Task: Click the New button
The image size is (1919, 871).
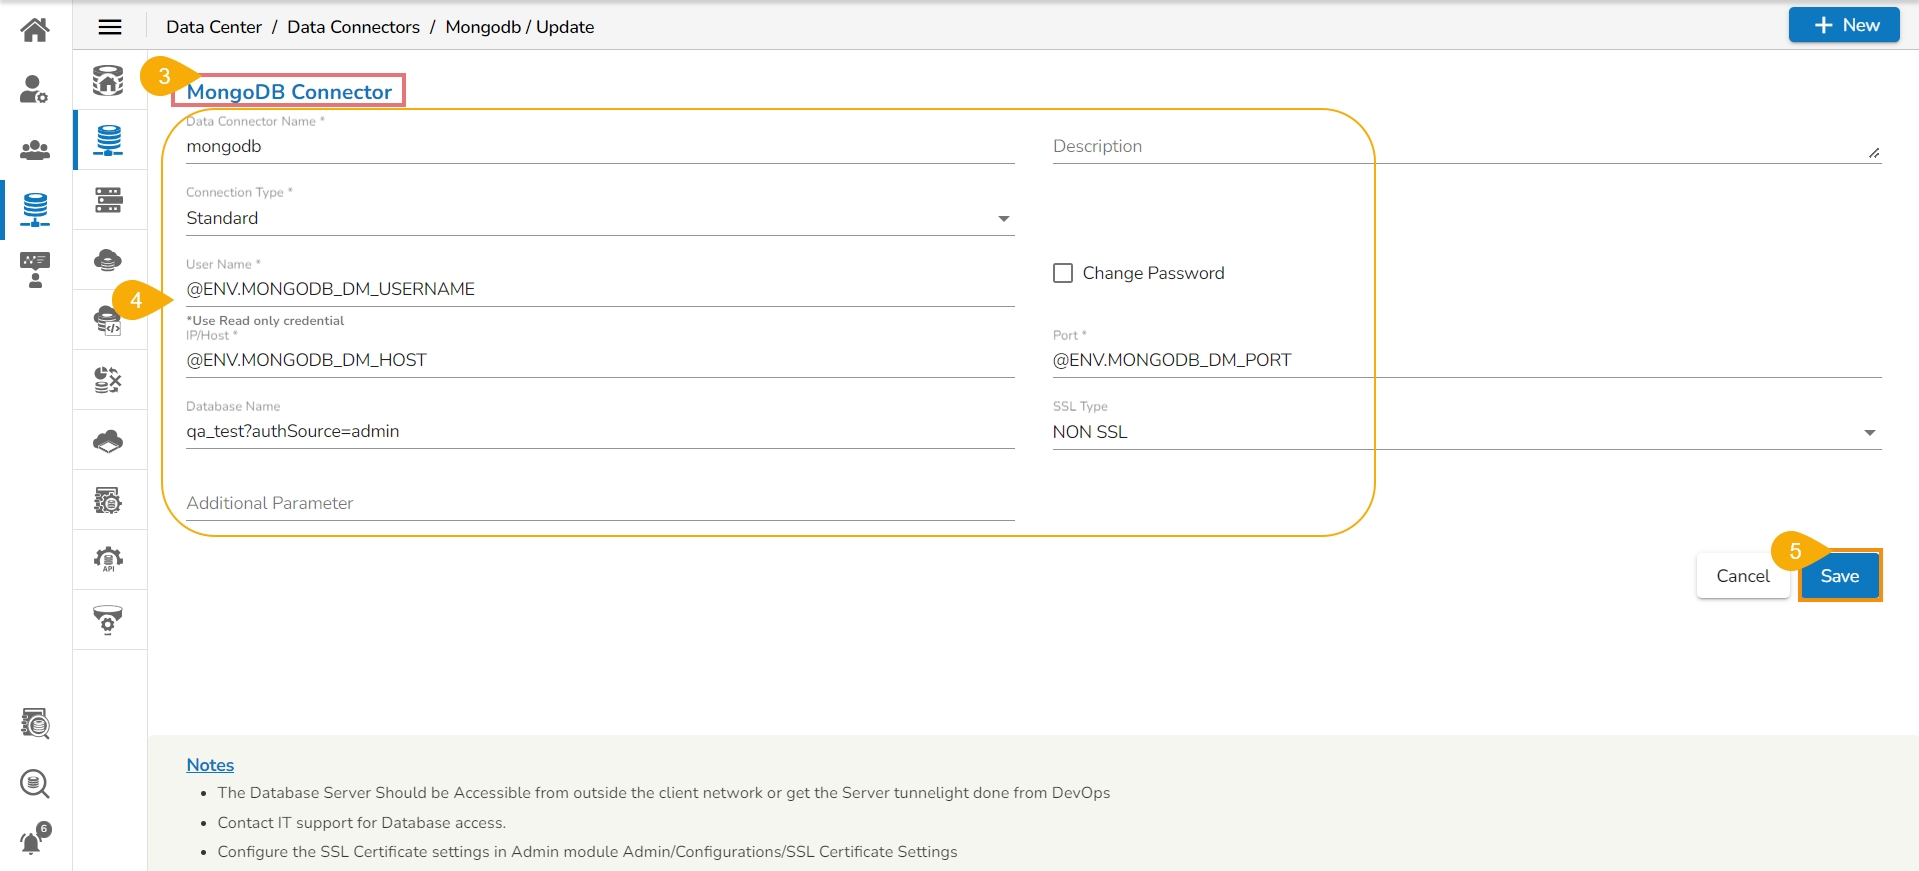Action: point(1843,25)
